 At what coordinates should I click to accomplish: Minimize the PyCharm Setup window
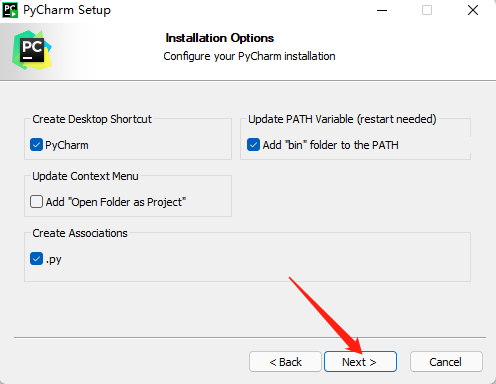382,10
